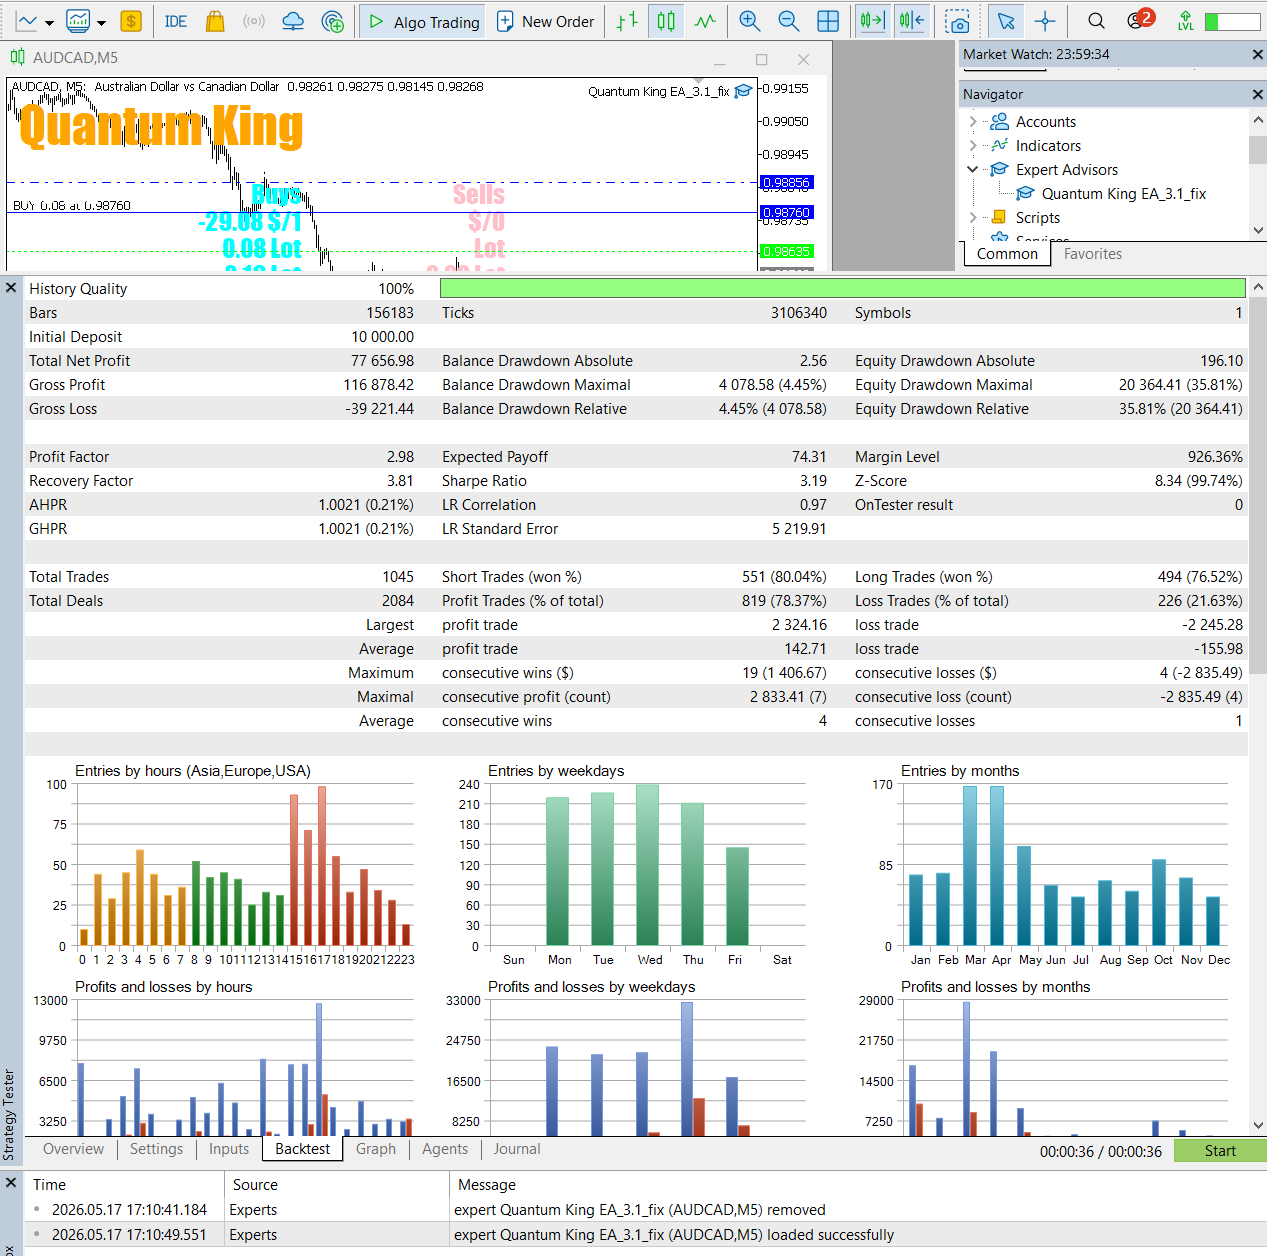
Task: Open the chart type line icon in toolbar
Action: click(27, 21)
